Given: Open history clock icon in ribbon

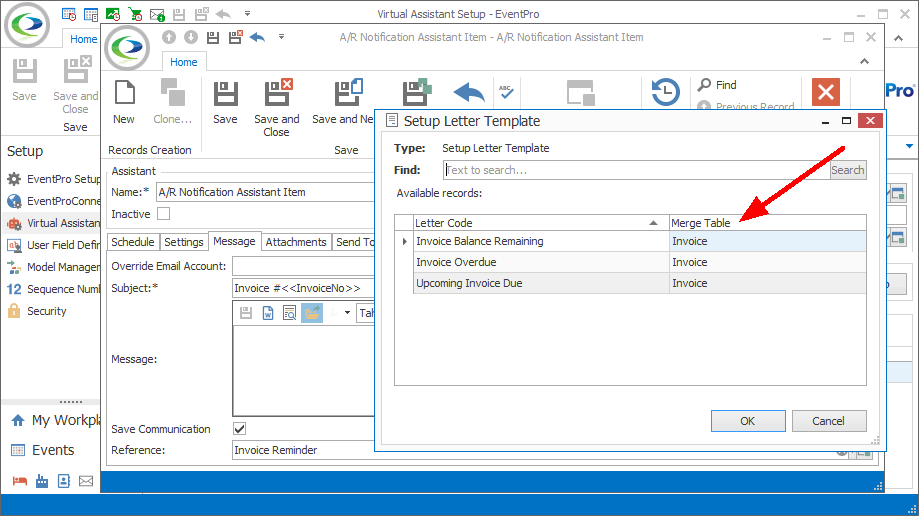Looking at the screenshot, I should point(665,92).
